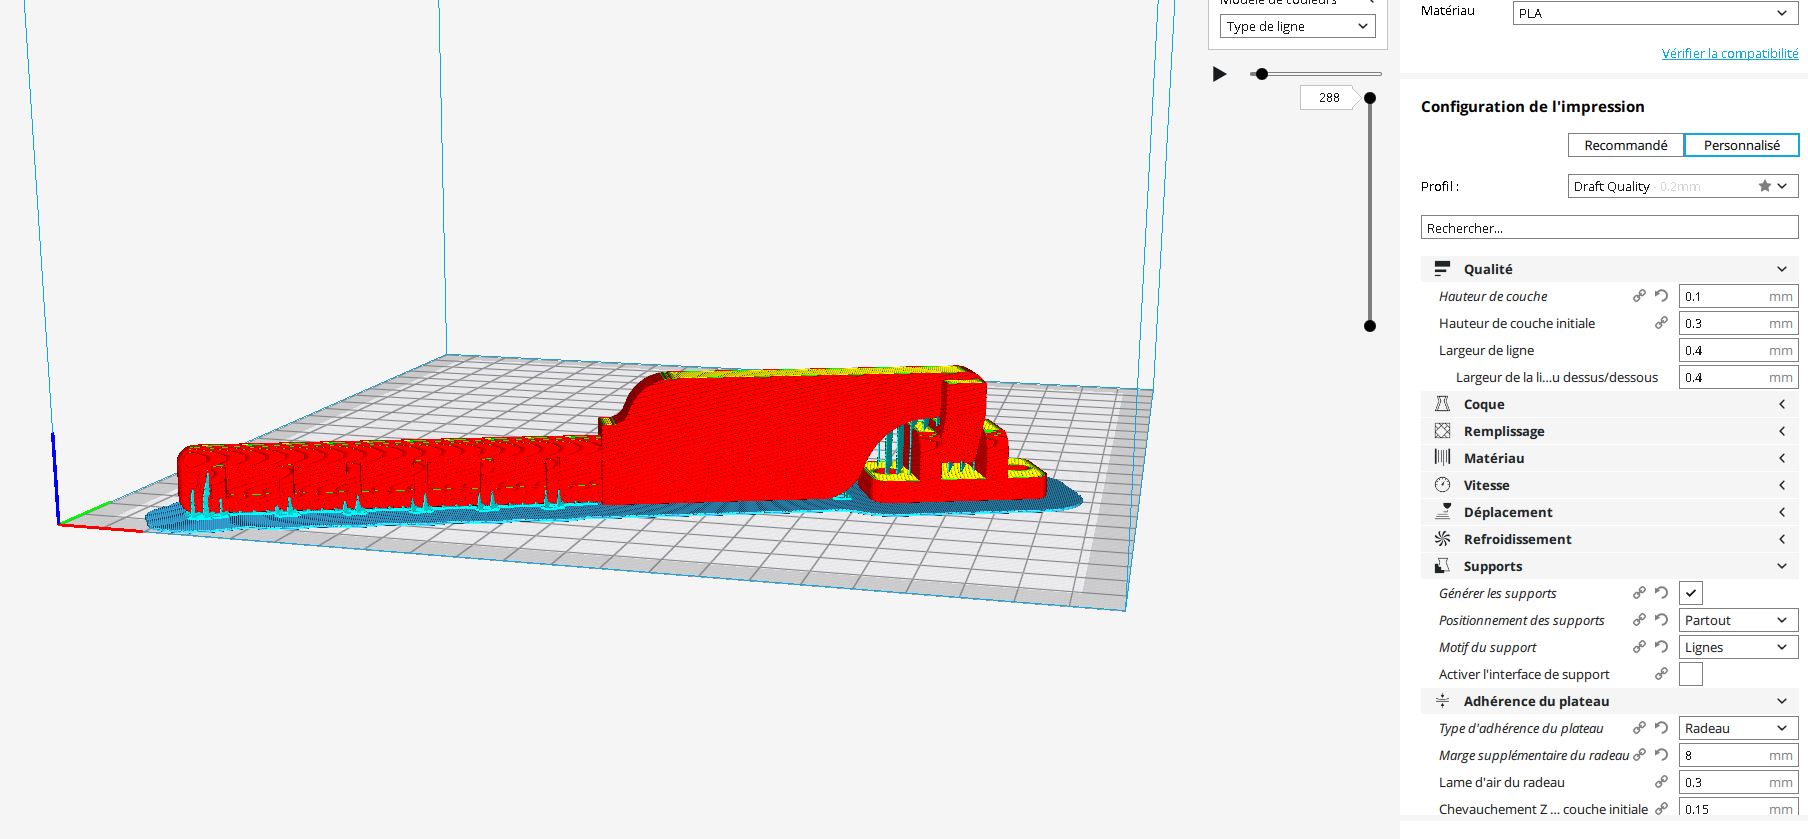Screen dimensions: 1808x839
Task: Click link icon for Type d'adhérence du plateau
Action: pos(1639,728)
